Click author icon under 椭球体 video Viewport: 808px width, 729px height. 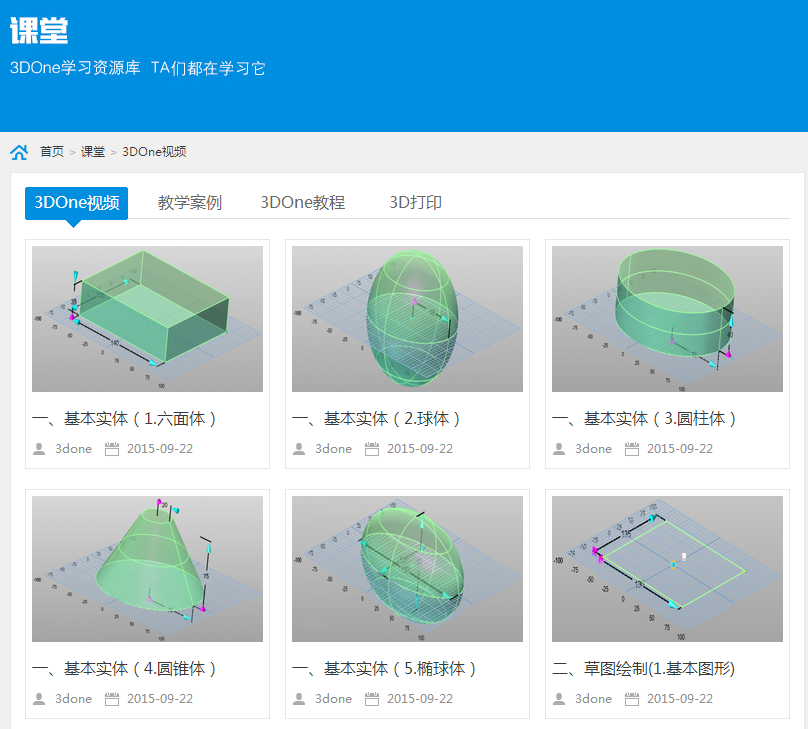coord(299,699)
